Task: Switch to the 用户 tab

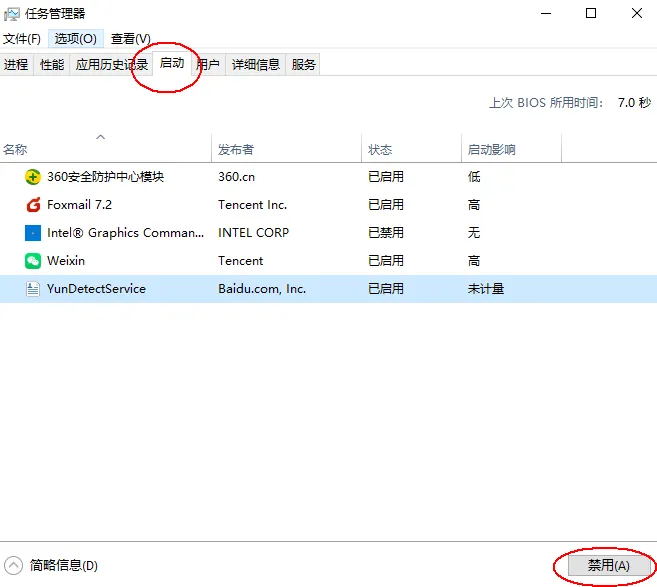Action: click(208, 65)
